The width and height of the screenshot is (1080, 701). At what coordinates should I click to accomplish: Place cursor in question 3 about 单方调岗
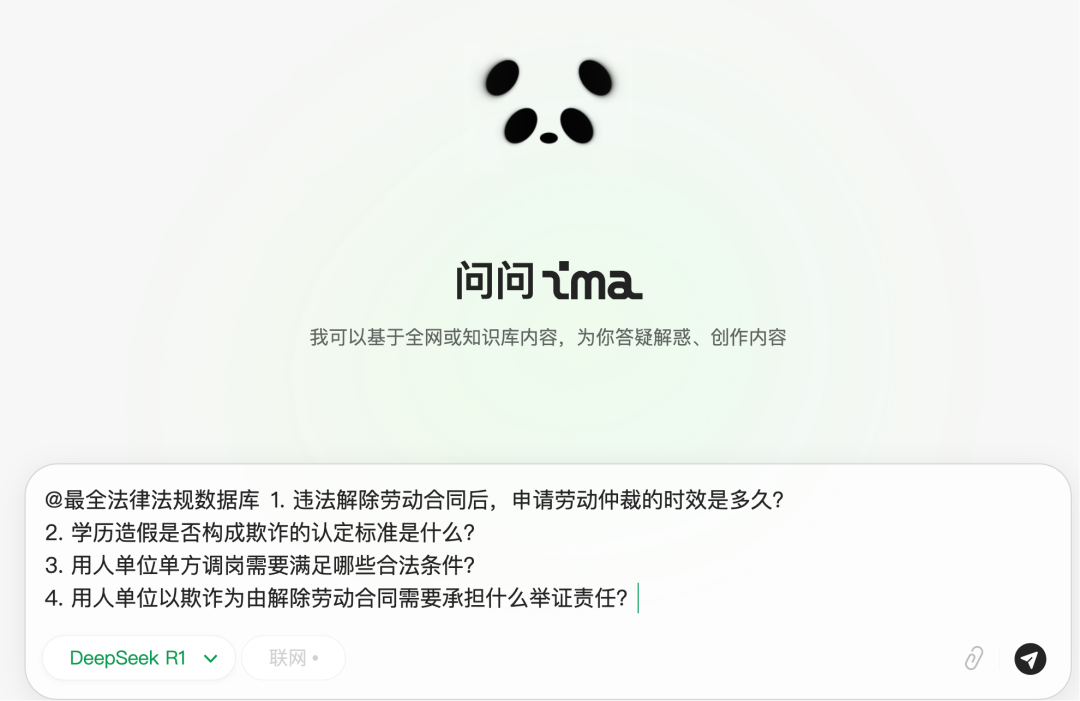tap(260, 565)
